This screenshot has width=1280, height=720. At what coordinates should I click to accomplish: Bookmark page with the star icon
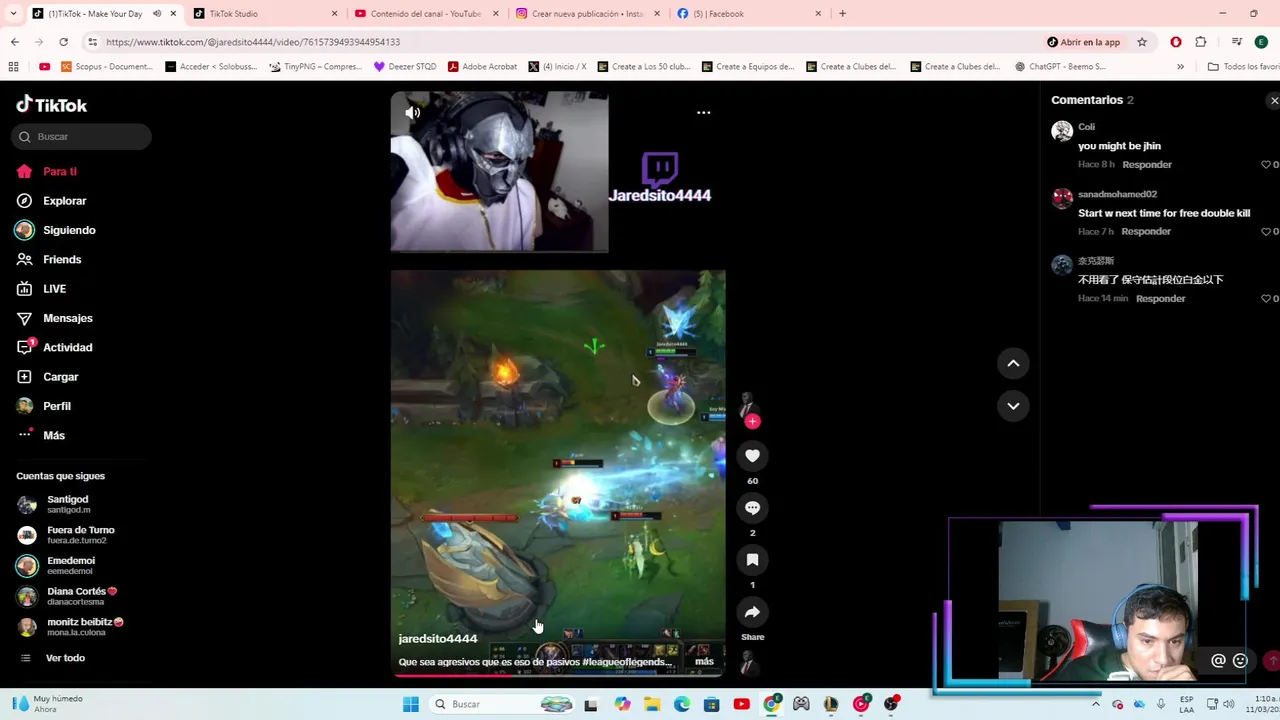point(1142,42)
